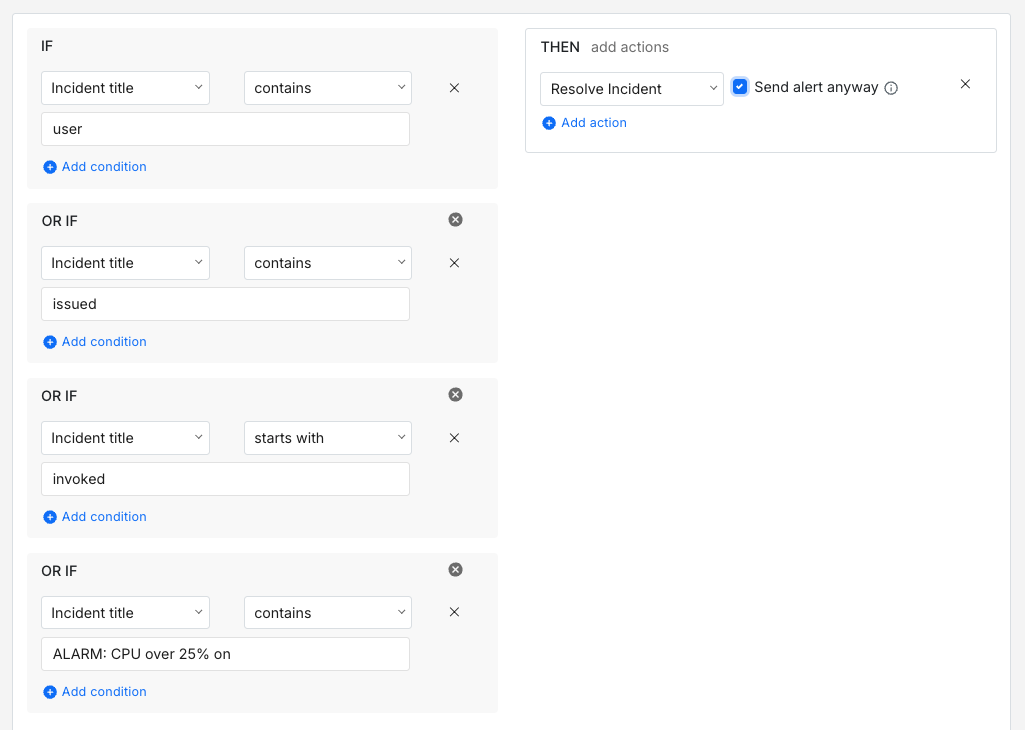Open the Resolve Incident action dropdown
The width and height of the screenshot is (1025, 730).
pos(631,88)
